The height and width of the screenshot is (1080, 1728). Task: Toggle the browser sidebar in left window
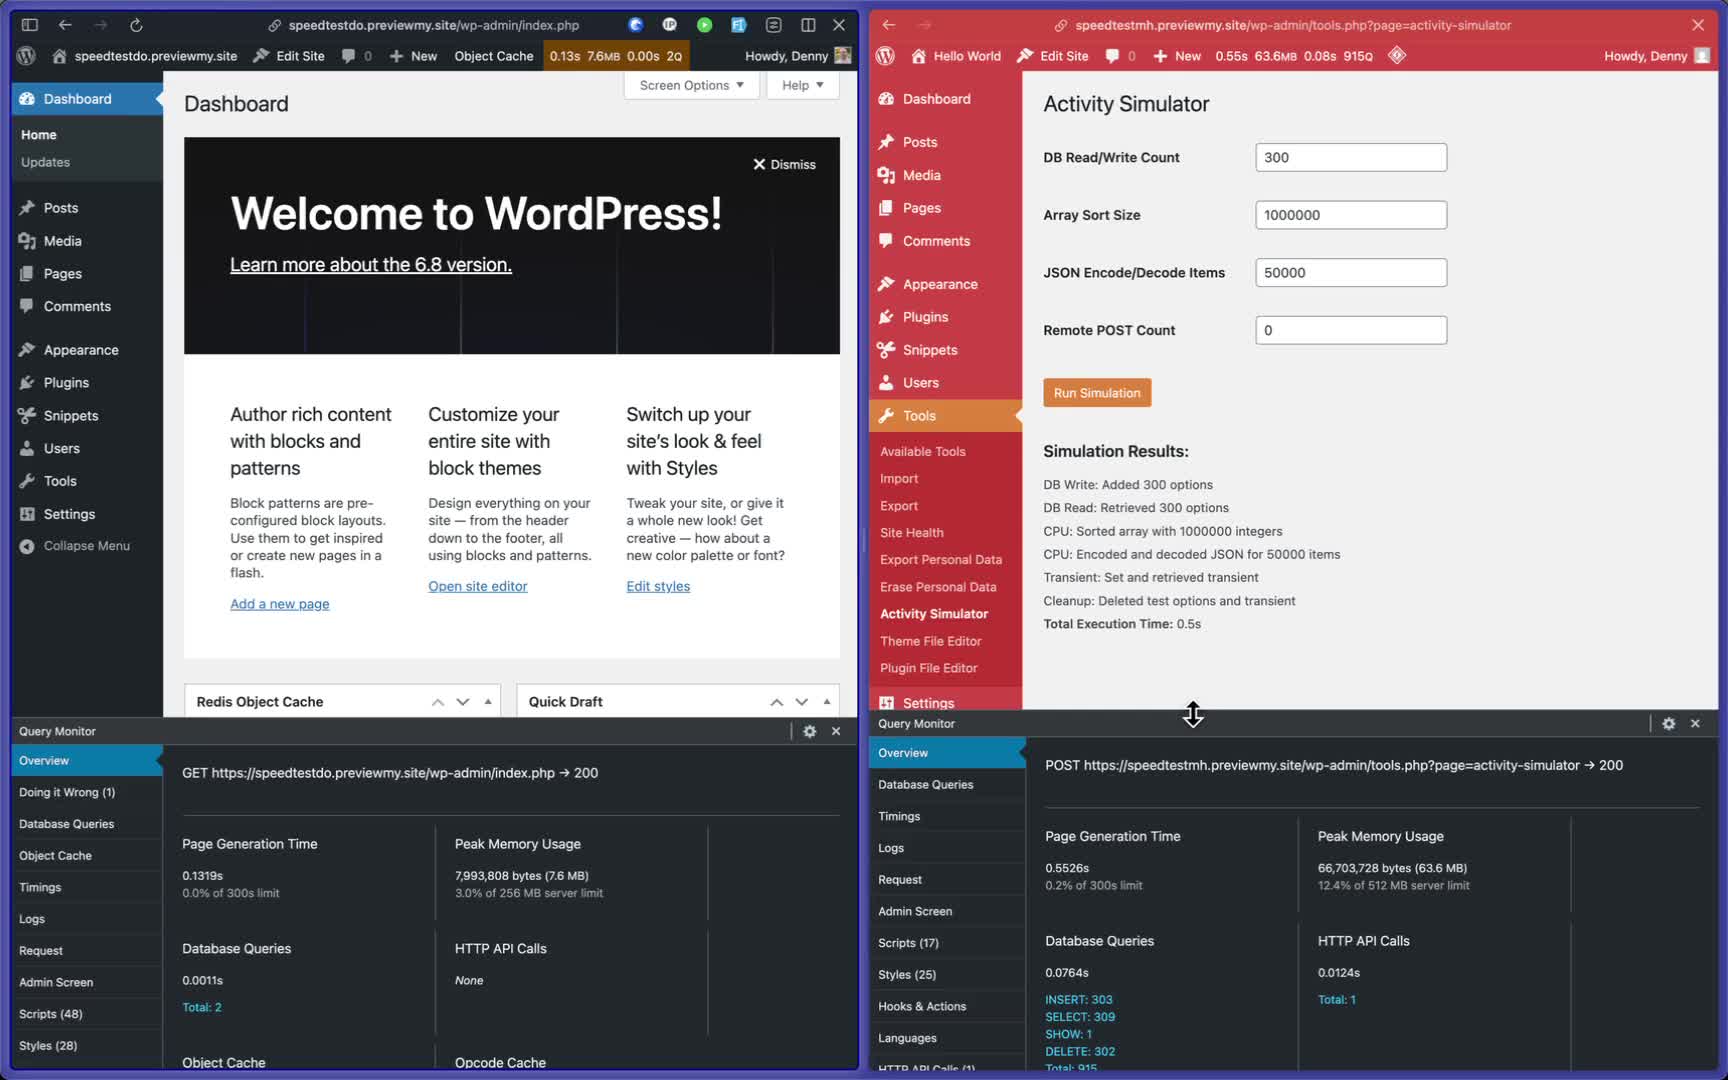pos(29,25)
